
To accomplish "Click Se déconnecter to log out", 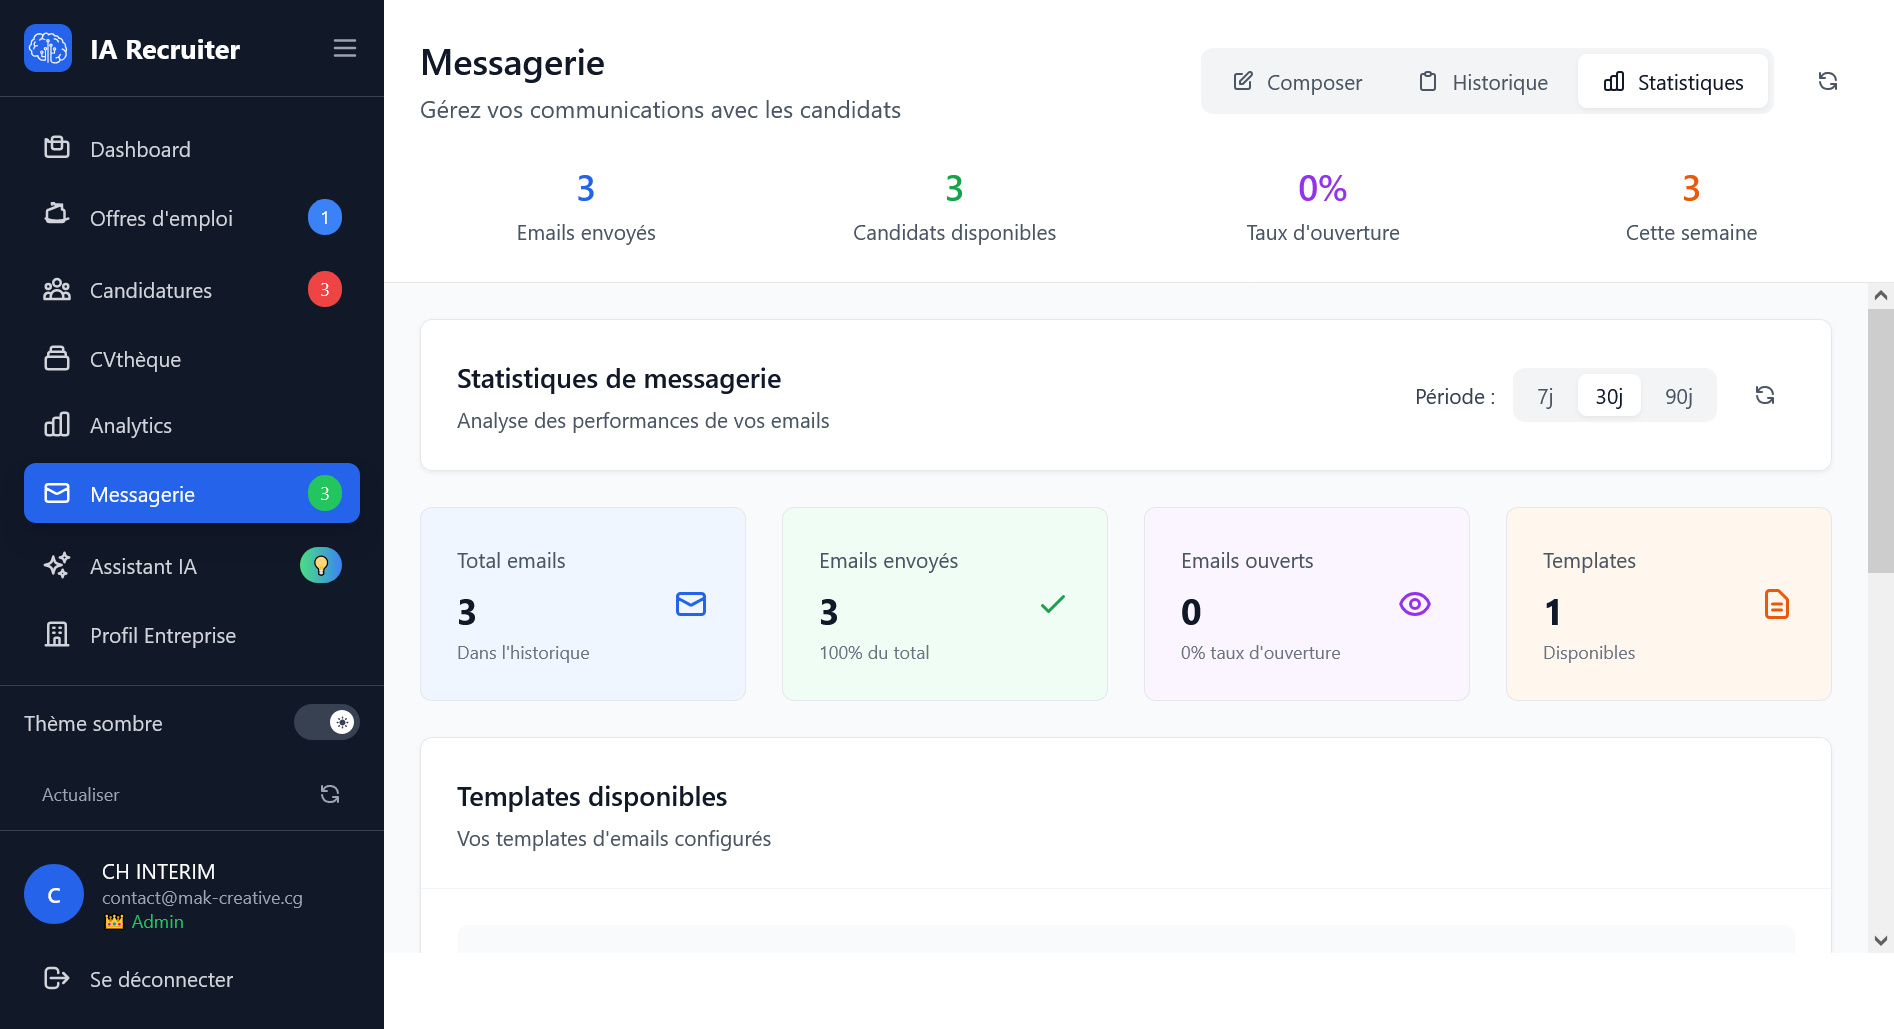I will (160, 979).
